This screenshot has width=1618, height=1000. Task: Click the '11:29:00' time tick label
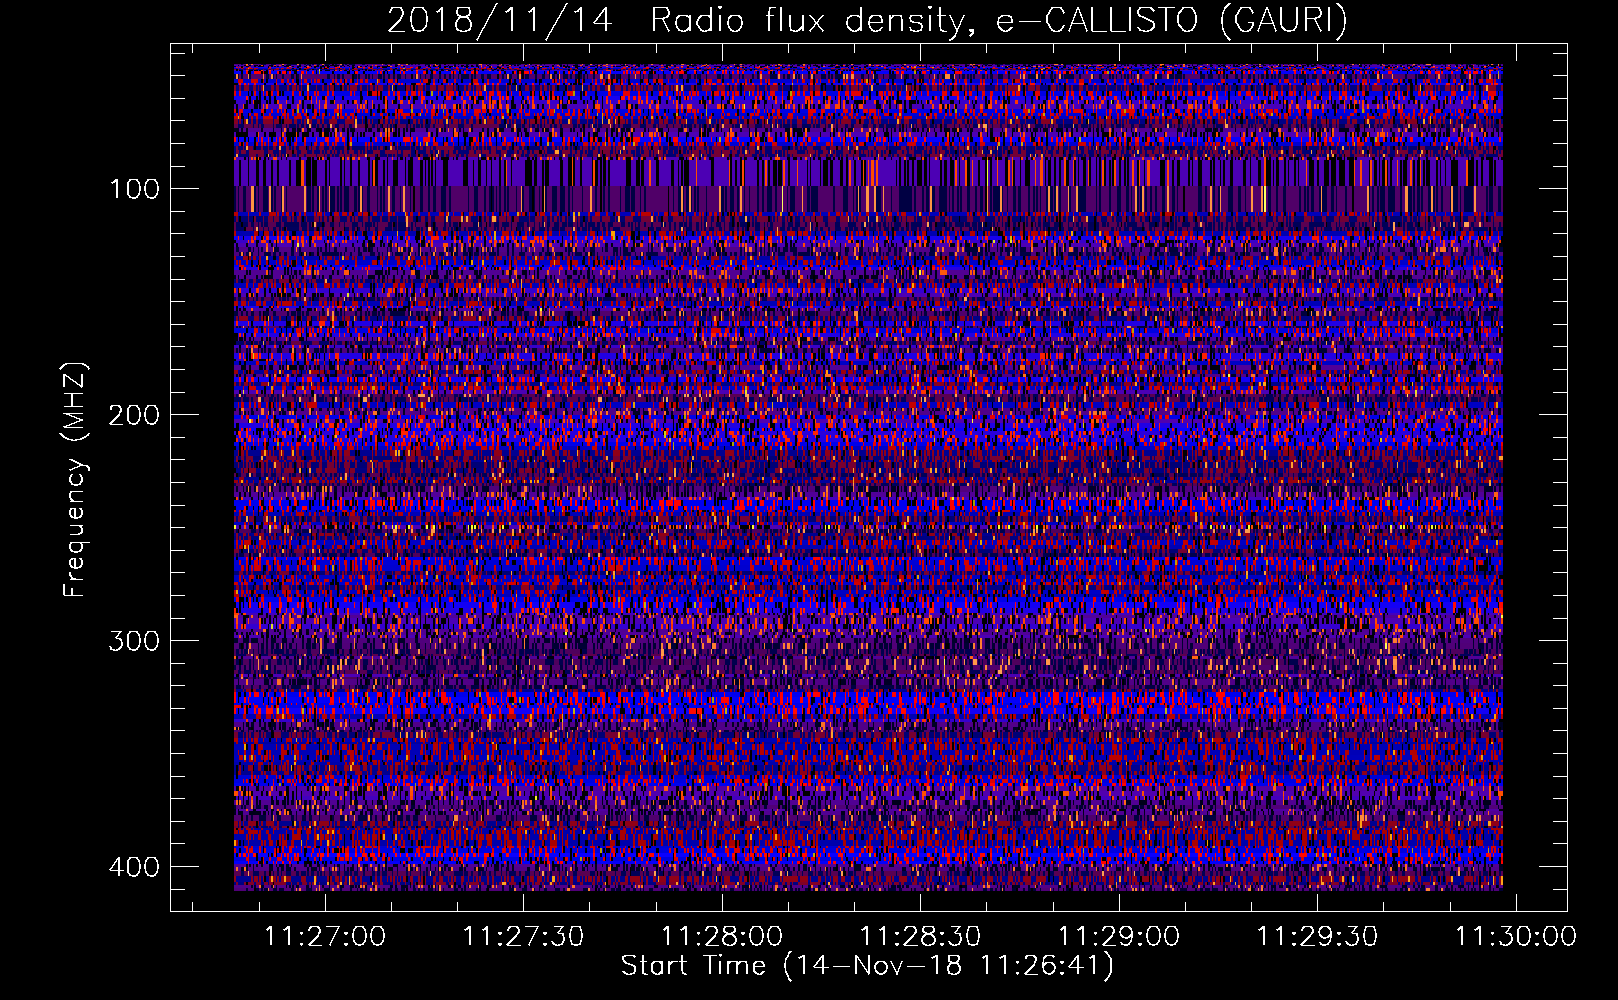click(x=1119, y=937)
